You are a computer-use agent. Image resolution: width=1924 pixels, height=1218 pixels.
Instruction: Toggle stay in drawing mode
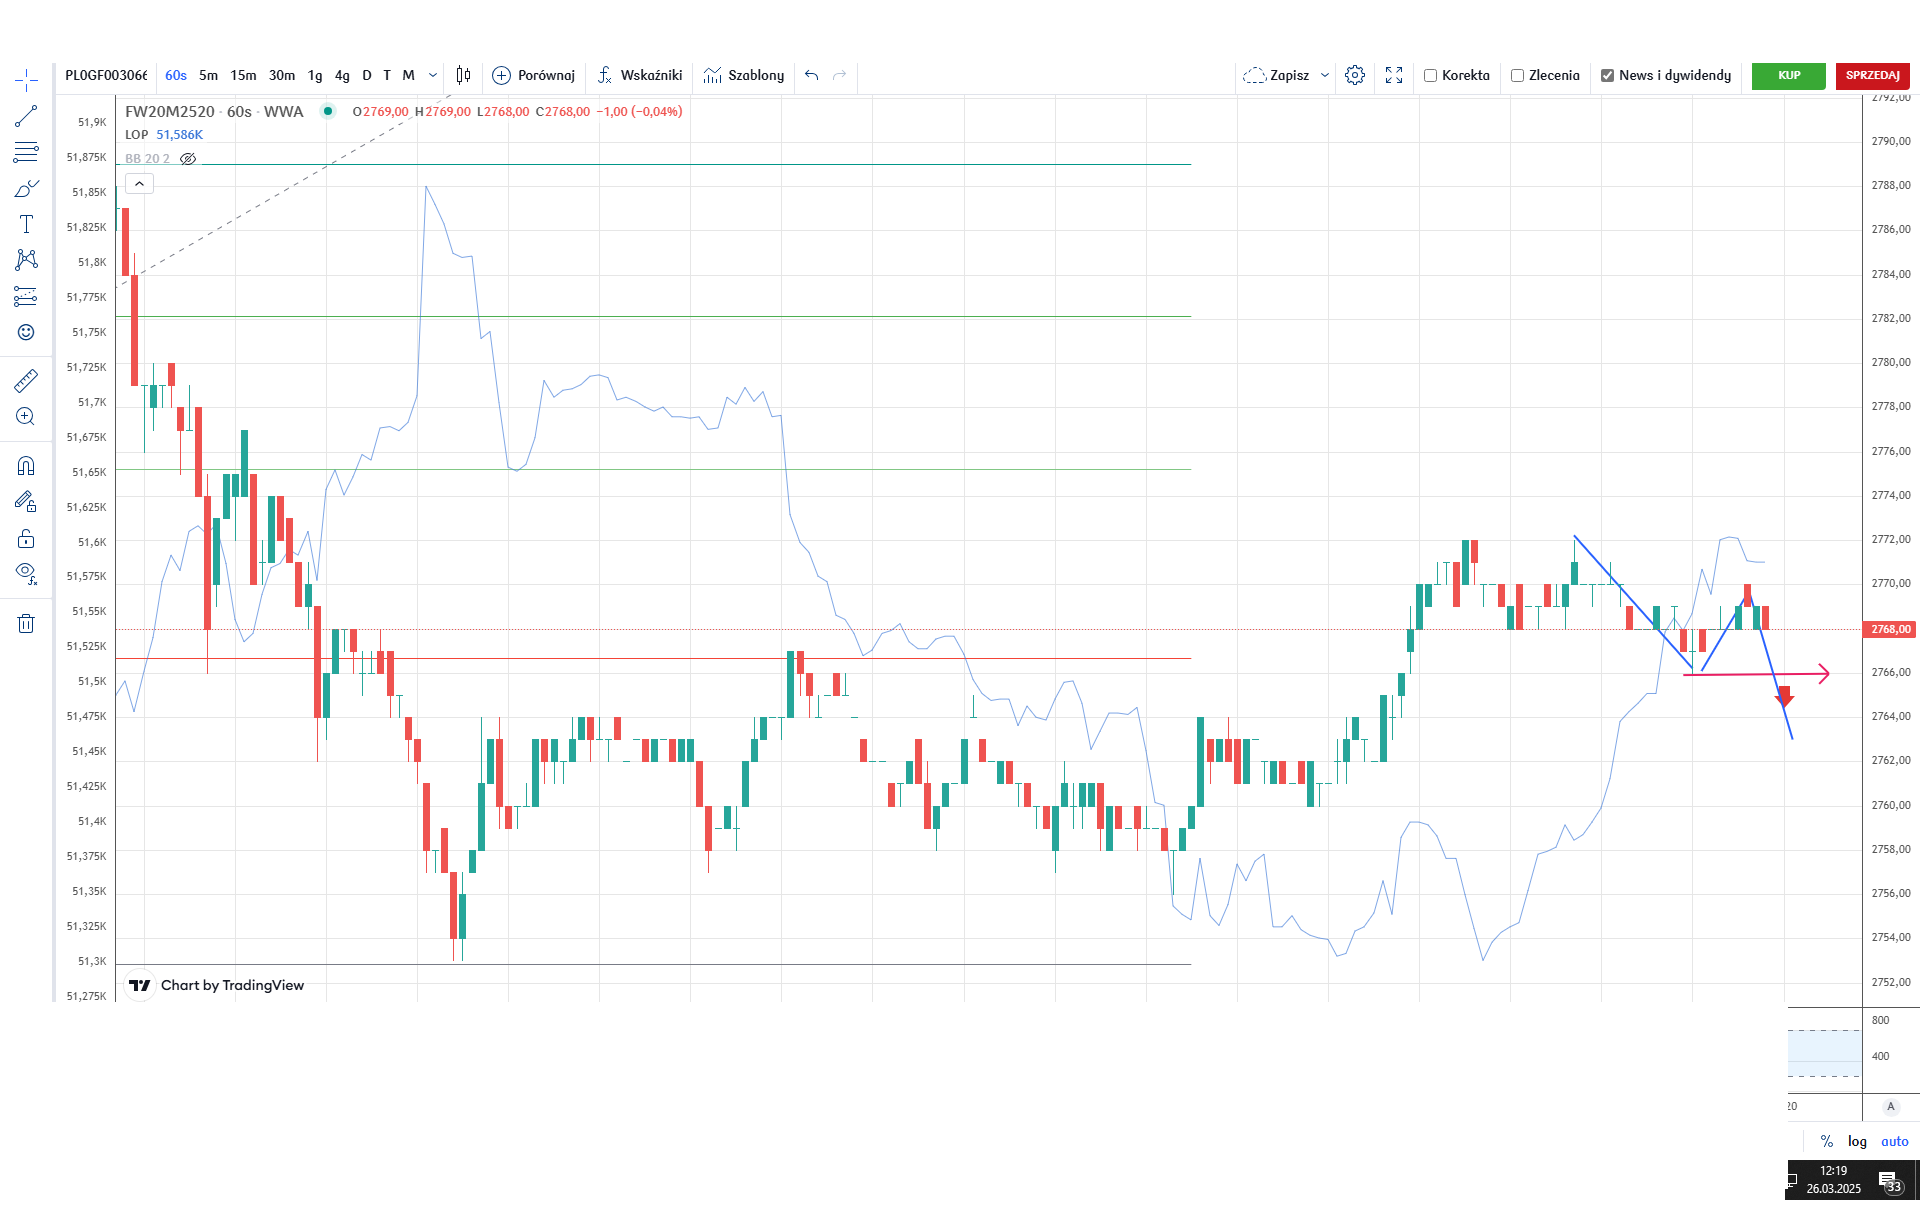pos(26,501)
